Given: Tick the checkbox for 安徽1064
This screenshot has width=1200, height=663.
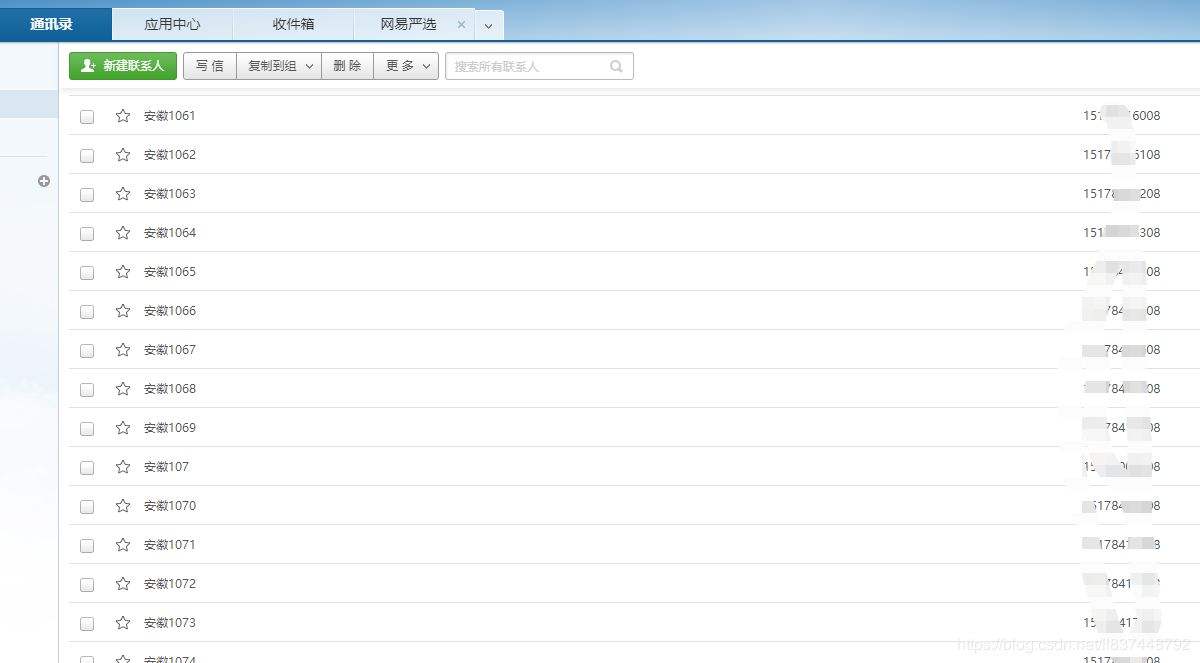Looking at the screenshot, I should [x=87, y=234].
